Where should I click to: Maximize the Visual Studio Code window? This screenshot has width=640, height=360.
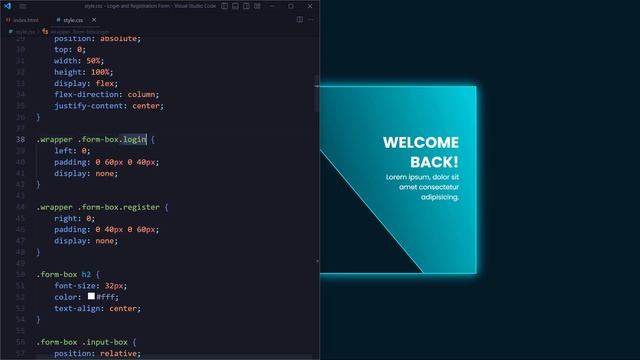click(x=291, y=6)
